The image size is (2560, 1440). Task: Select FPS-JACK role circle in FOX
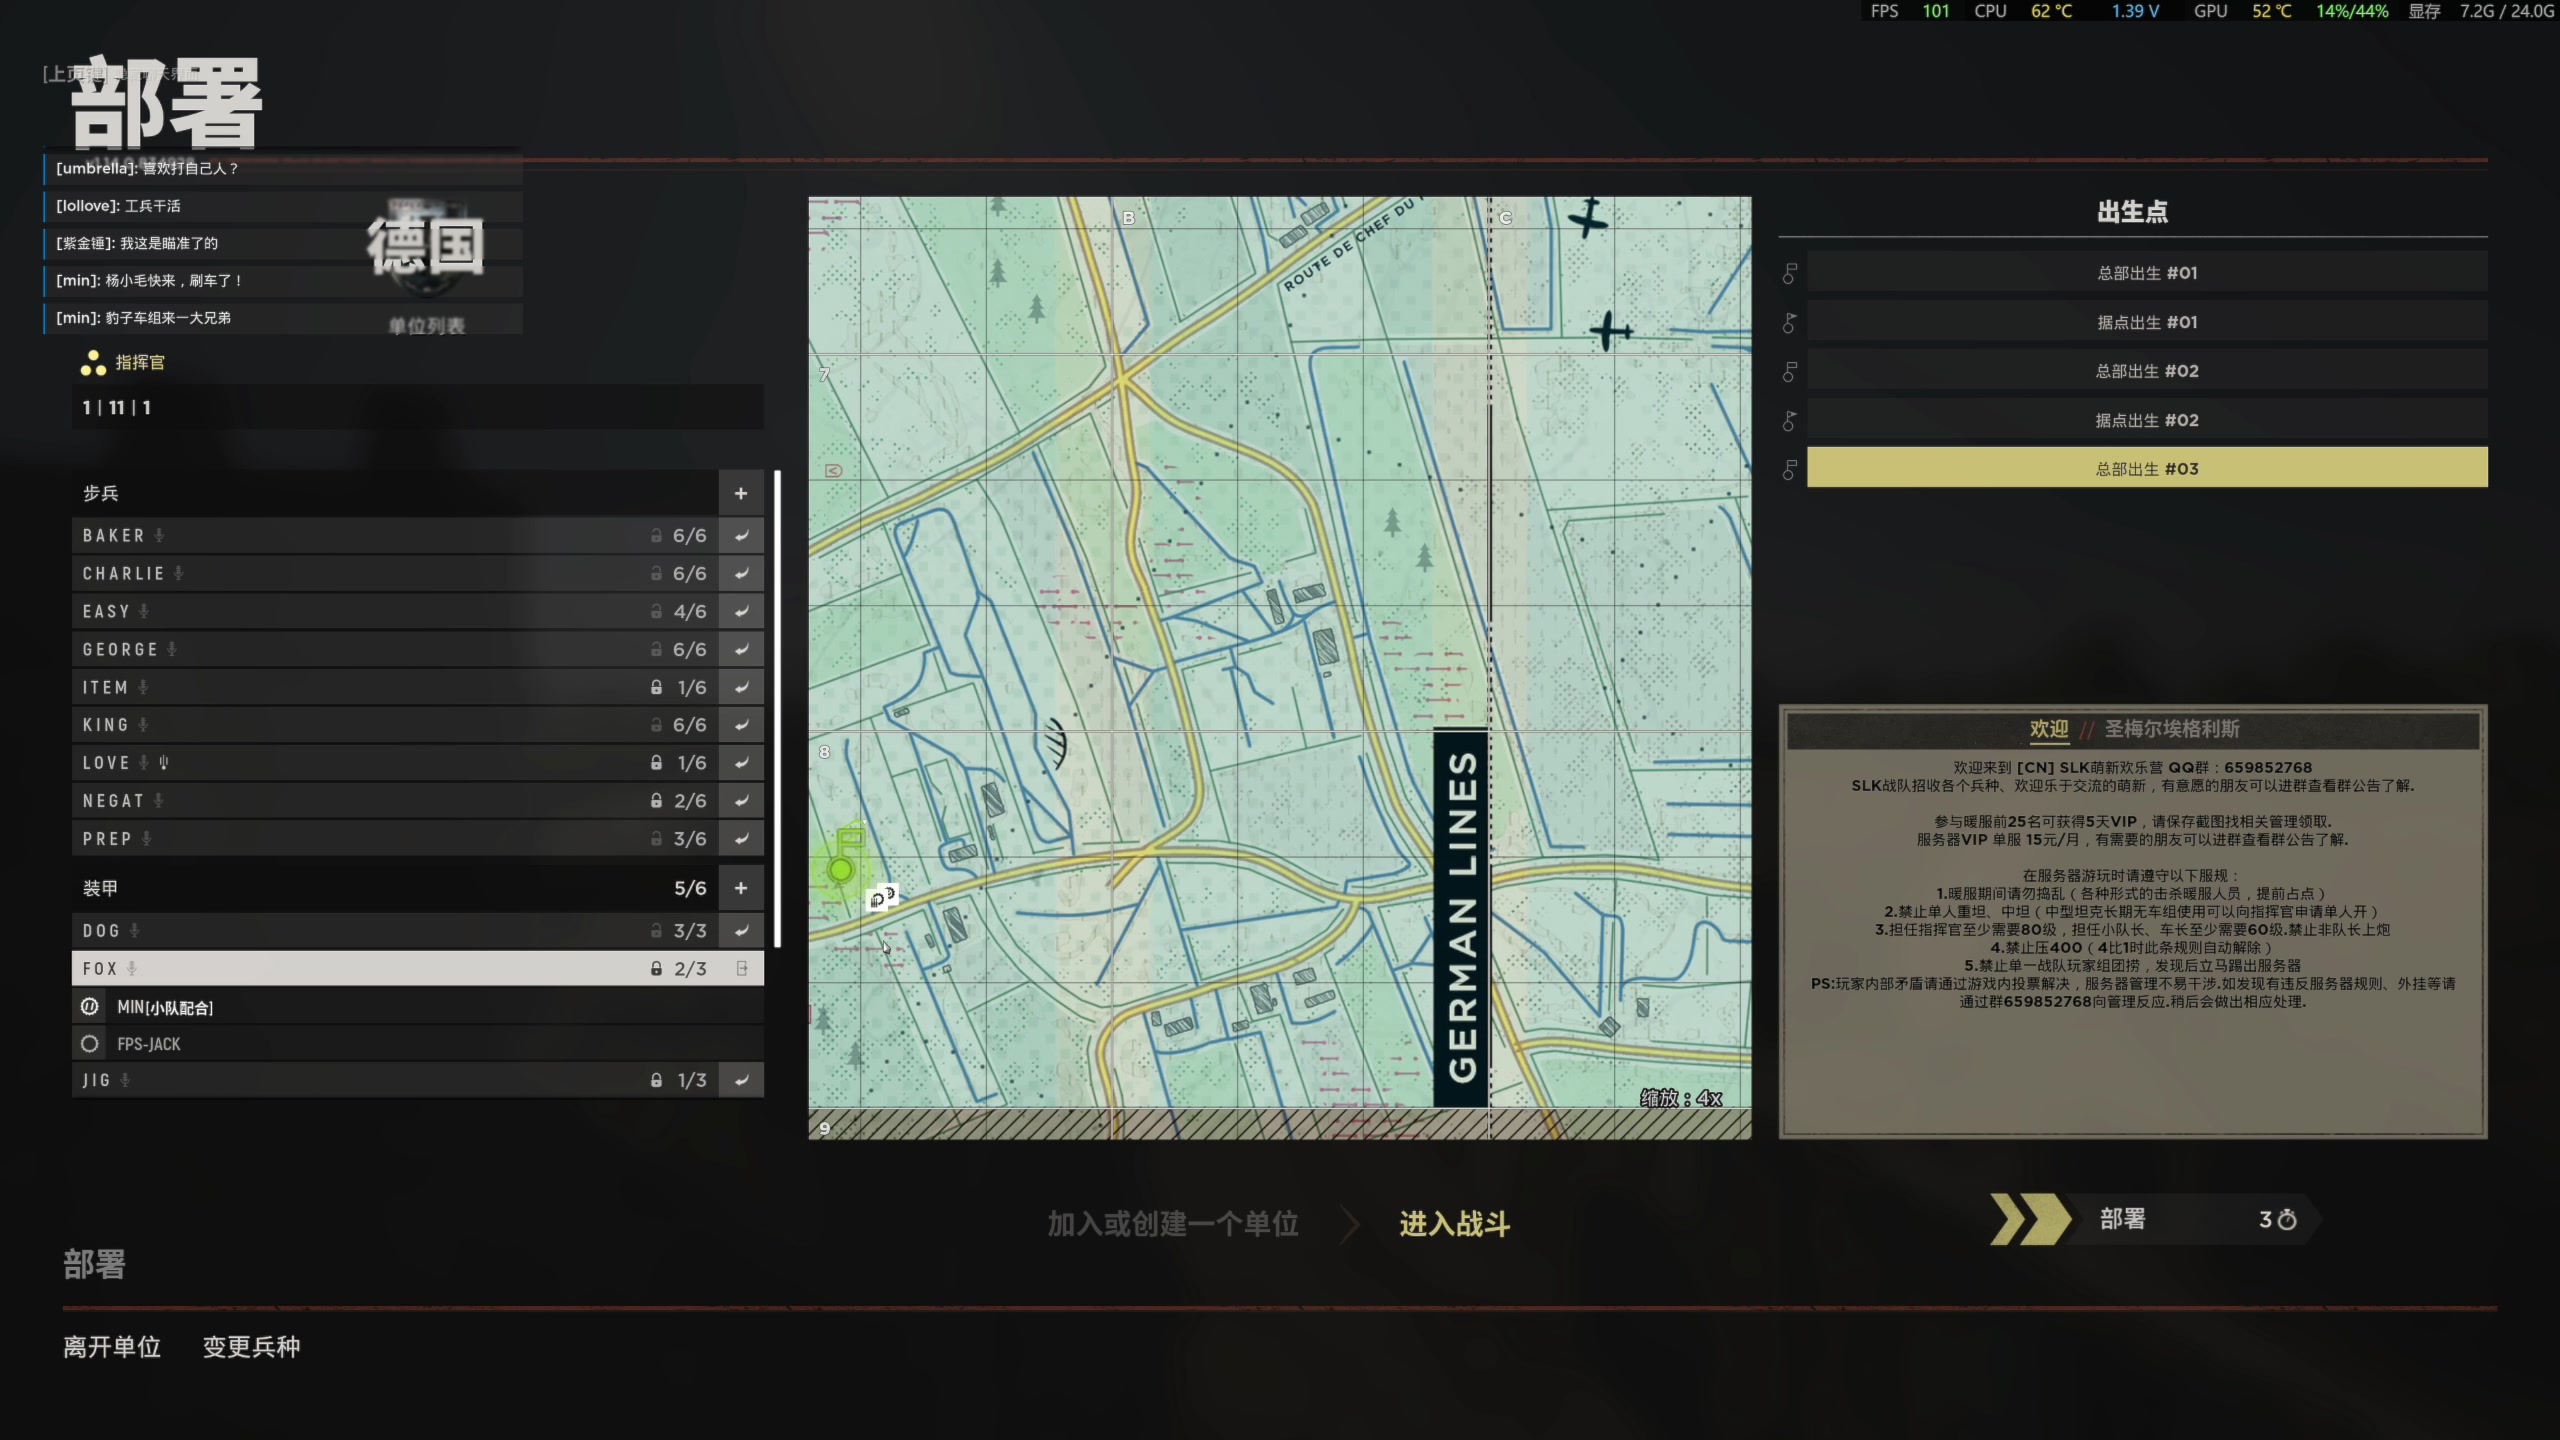coord(90,1044)
